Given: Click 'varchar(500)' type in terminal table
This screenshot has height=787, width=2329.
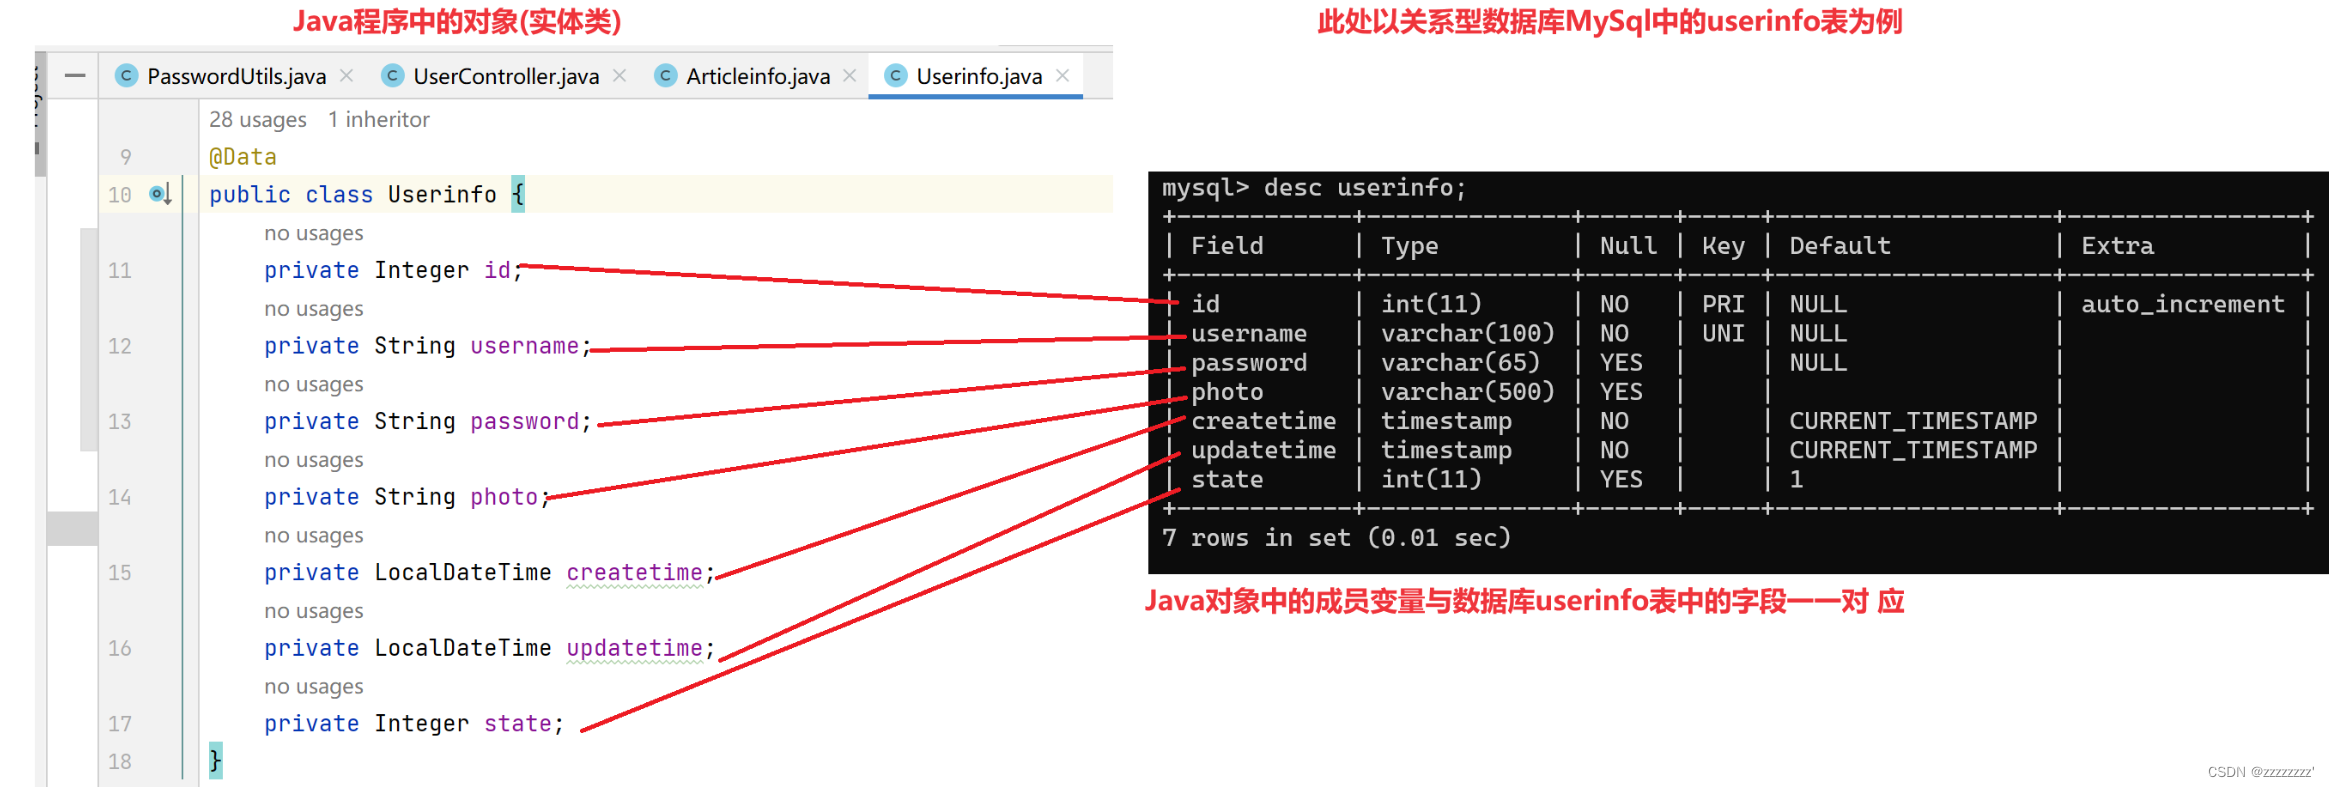Looking at the screenshot, I should pos(1468,392).
